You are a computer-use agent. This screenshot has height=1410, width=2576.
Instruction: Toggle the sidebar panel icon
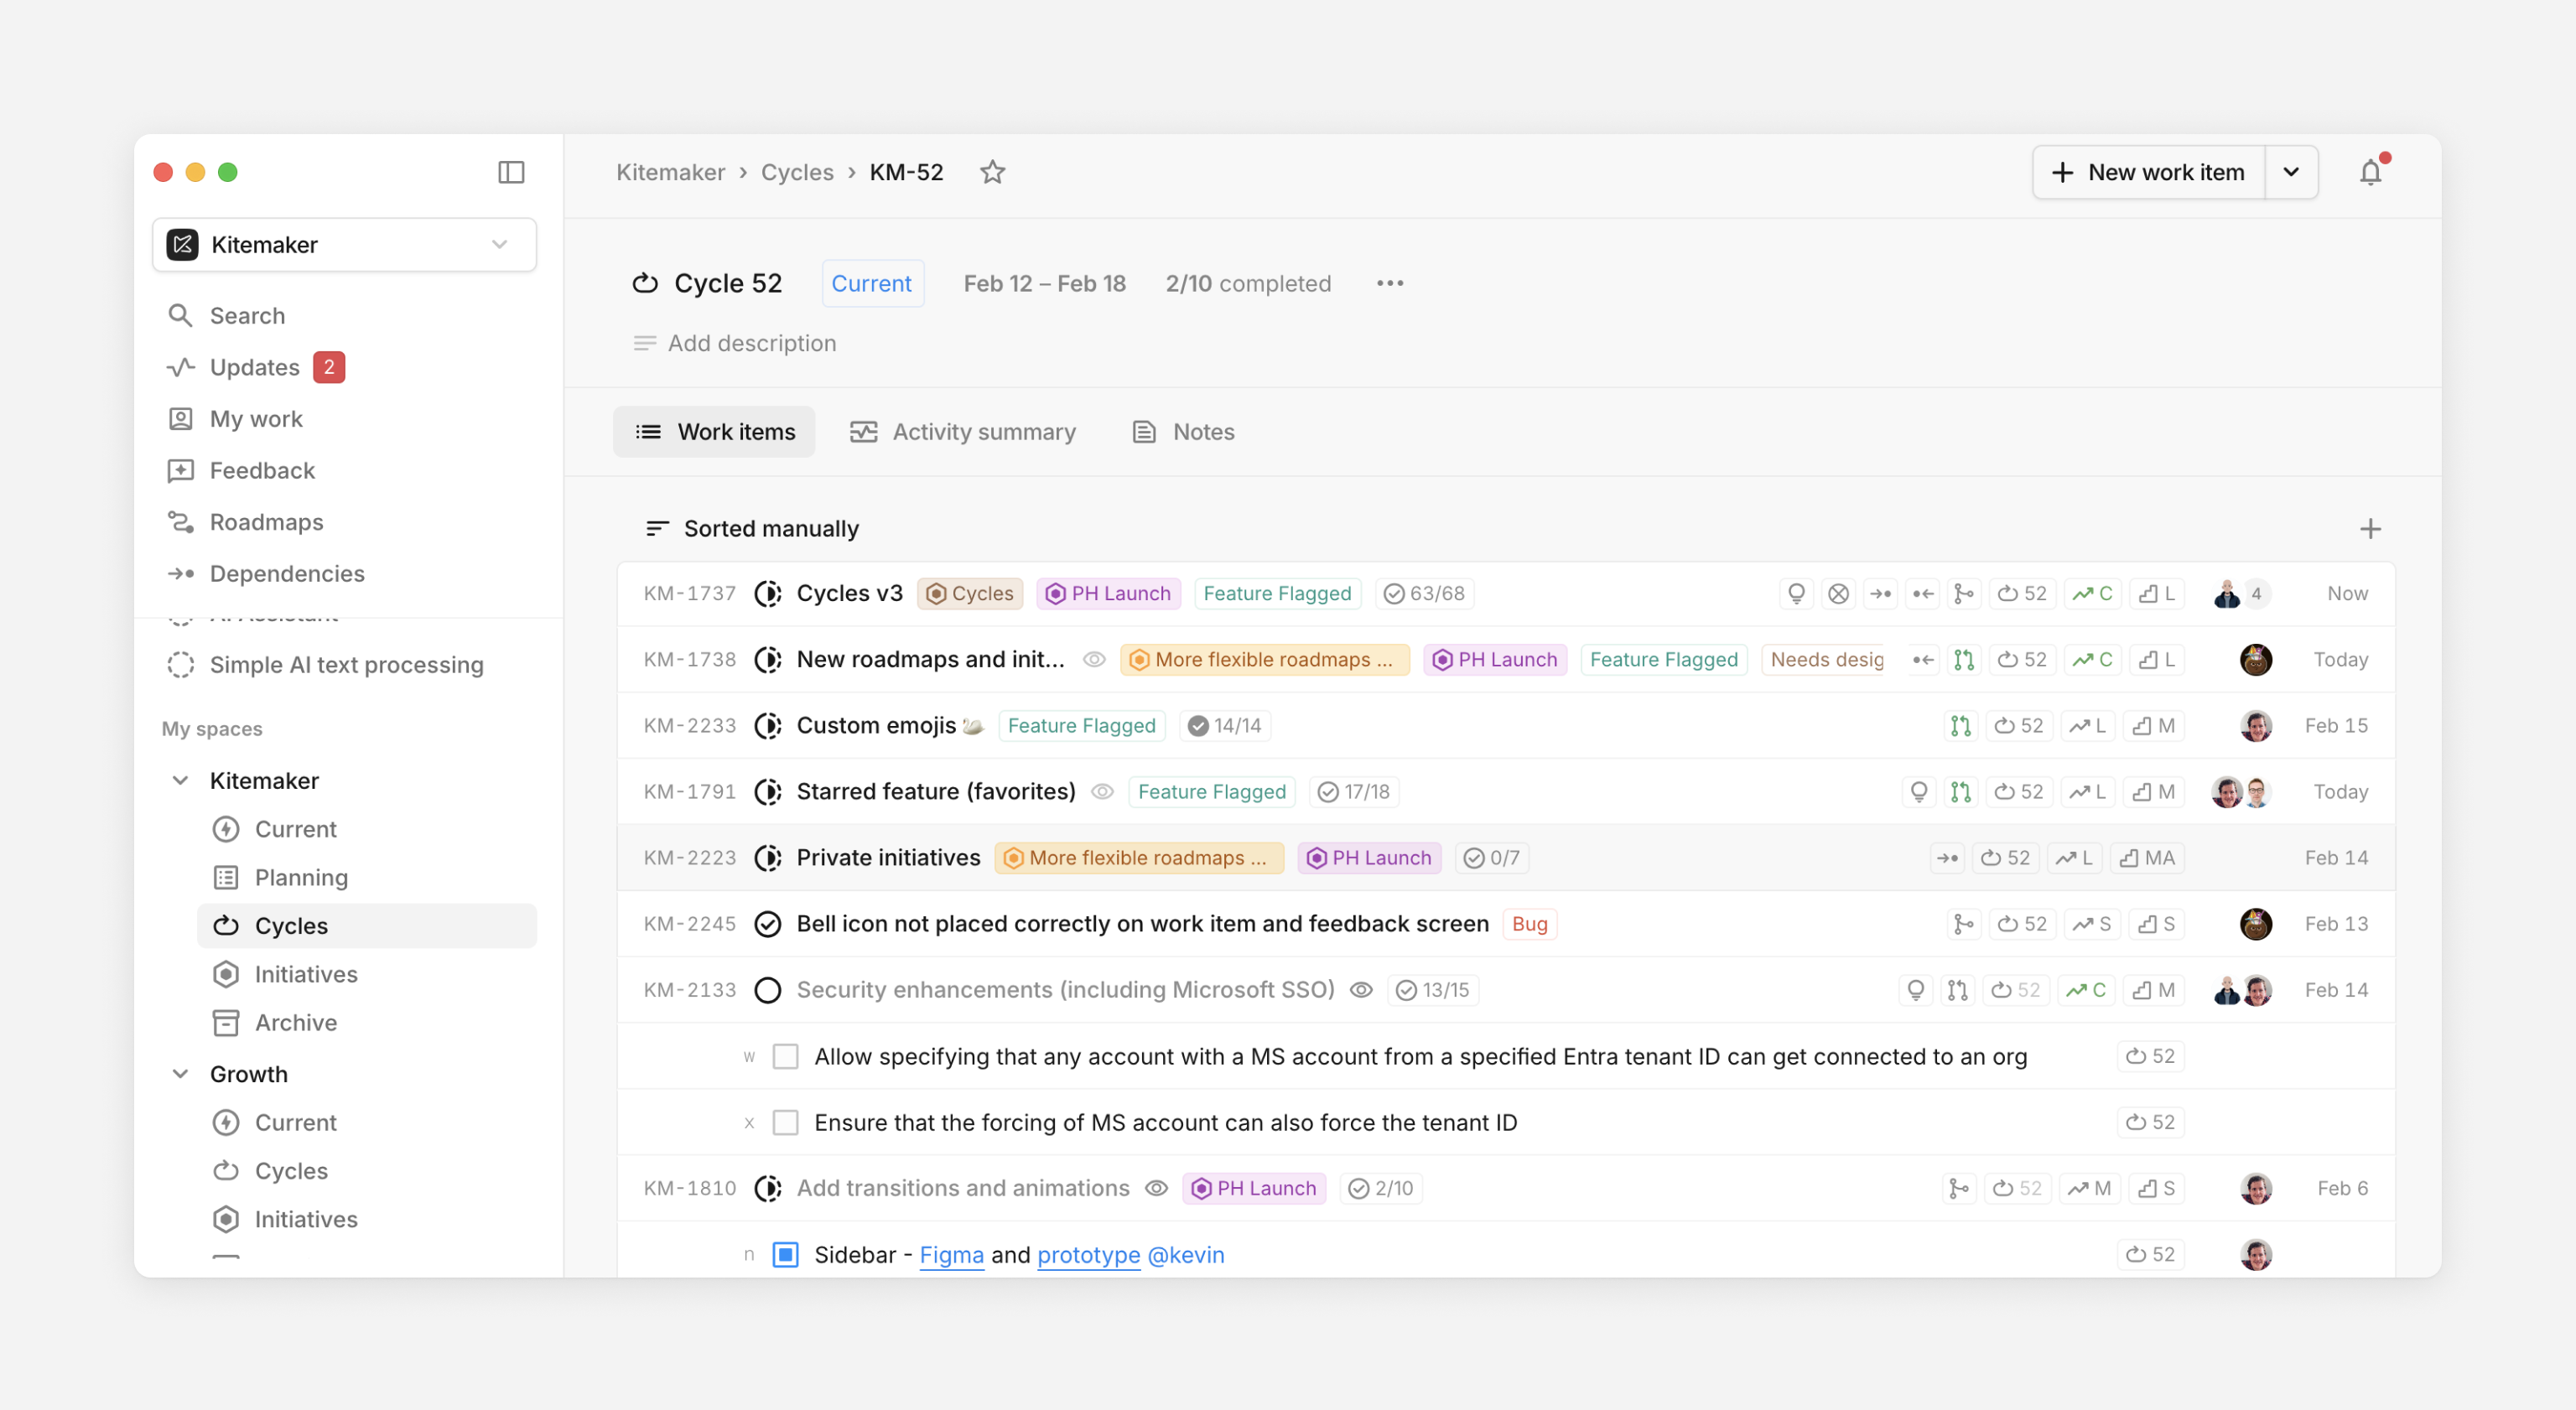coord(511,172)
